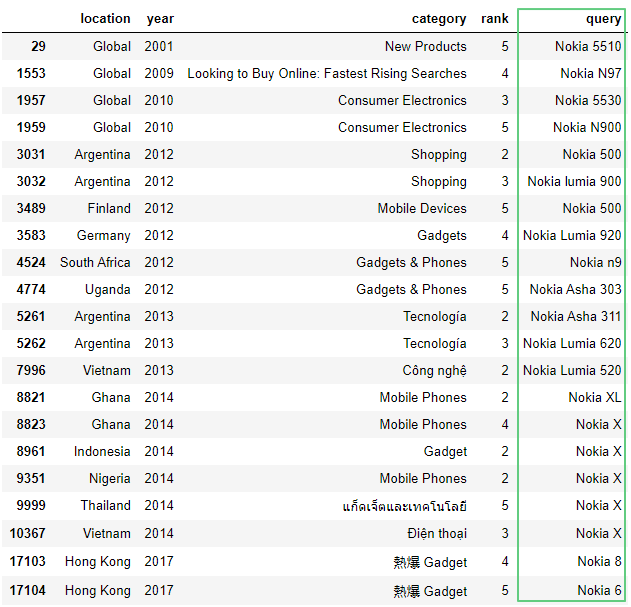Click the 'rank' column header
This screenshot has height=607, width=631.
point(495,19)
